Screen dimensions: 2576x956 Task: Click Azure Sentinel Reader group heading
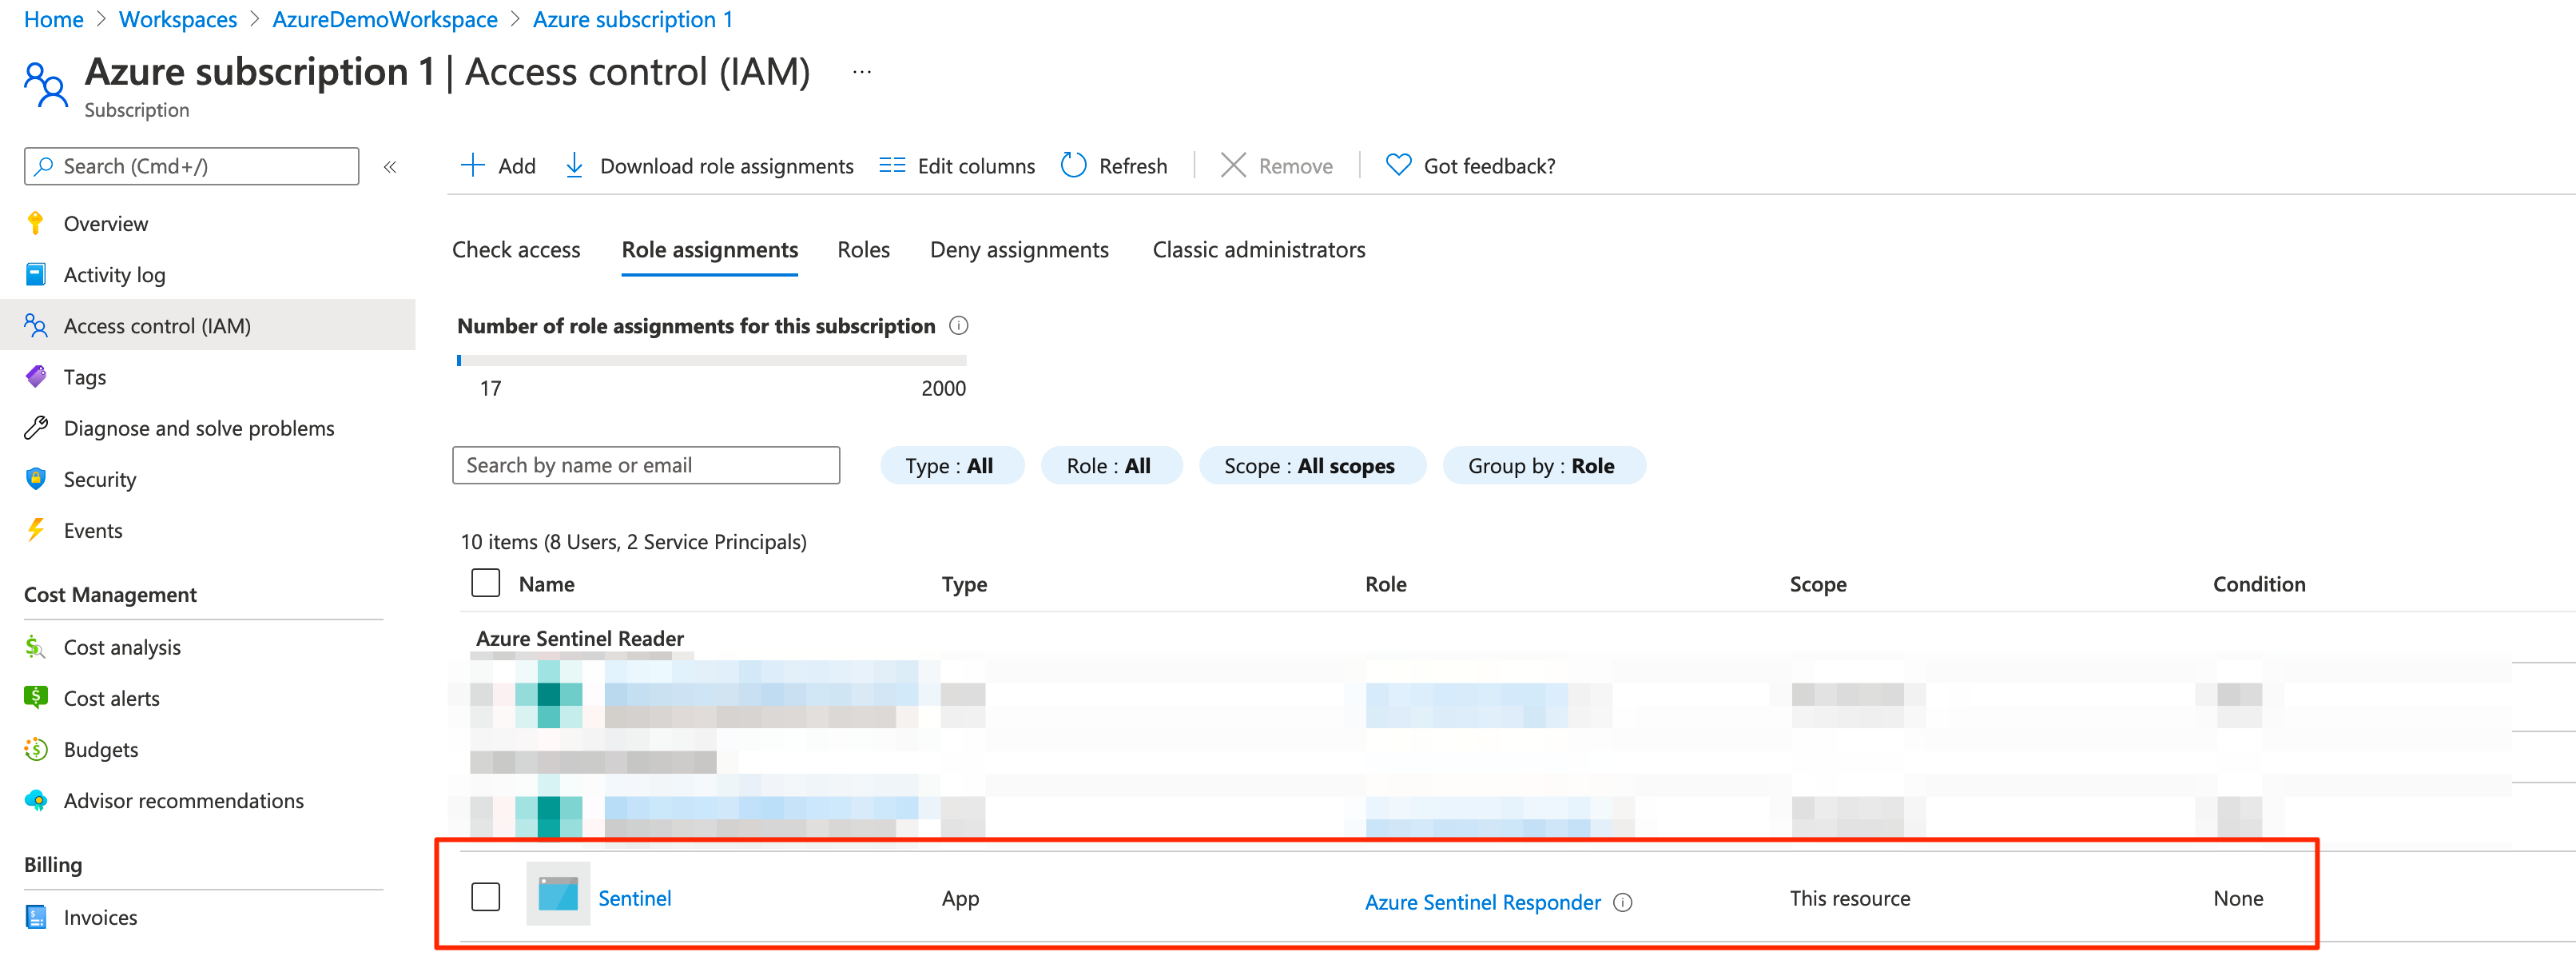pyautogui.click(x=580, y=638)
